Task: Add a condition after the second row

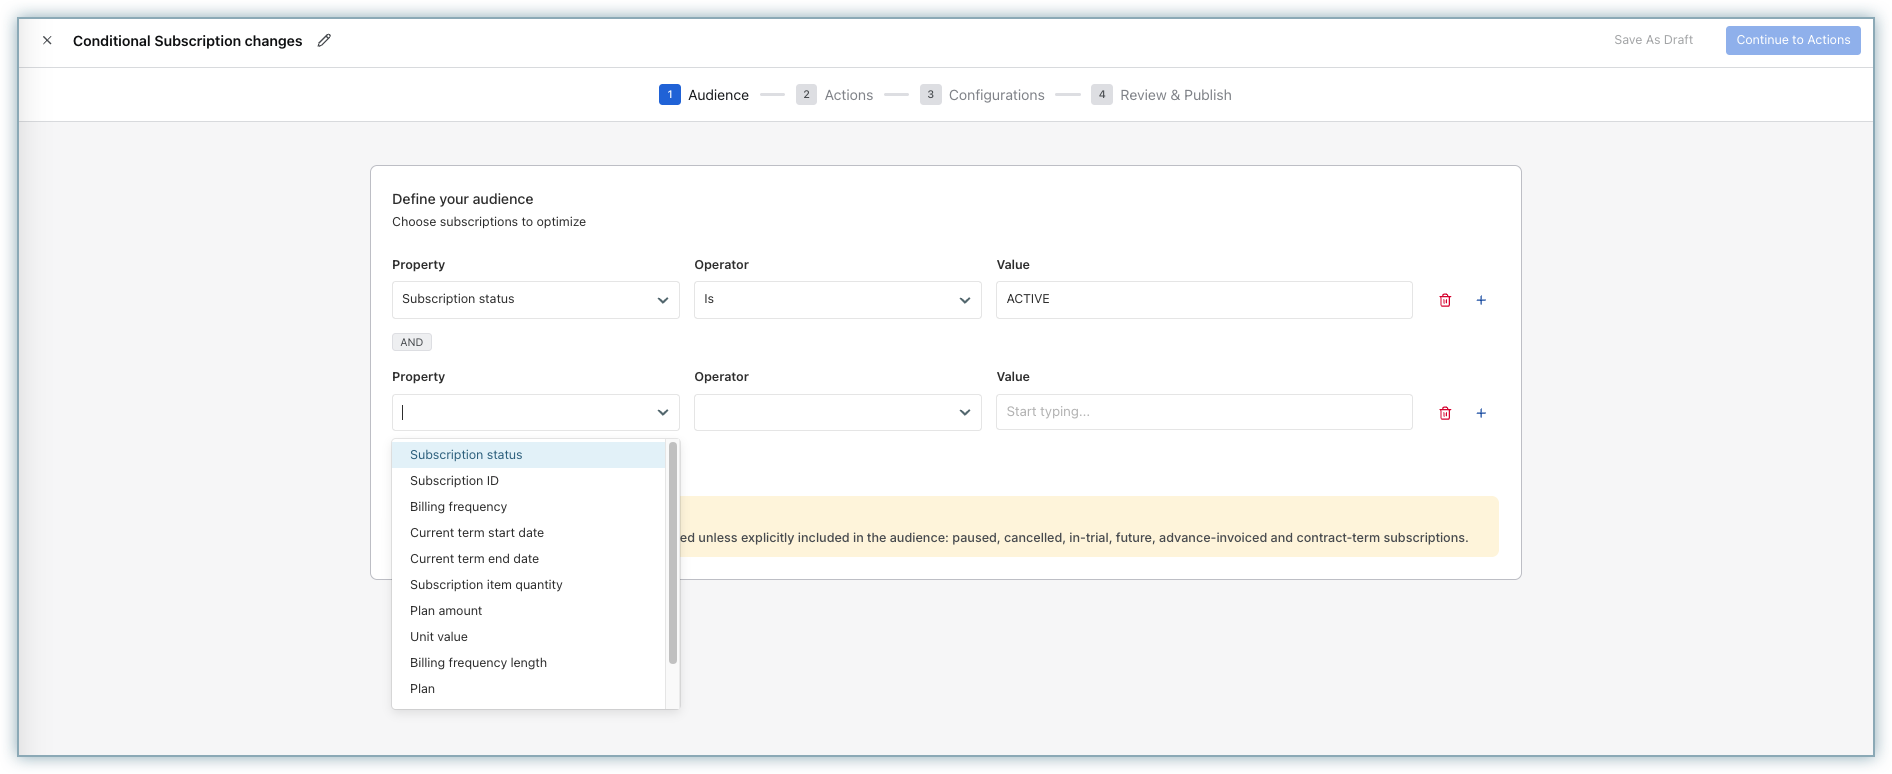Action: (1481, 413)
